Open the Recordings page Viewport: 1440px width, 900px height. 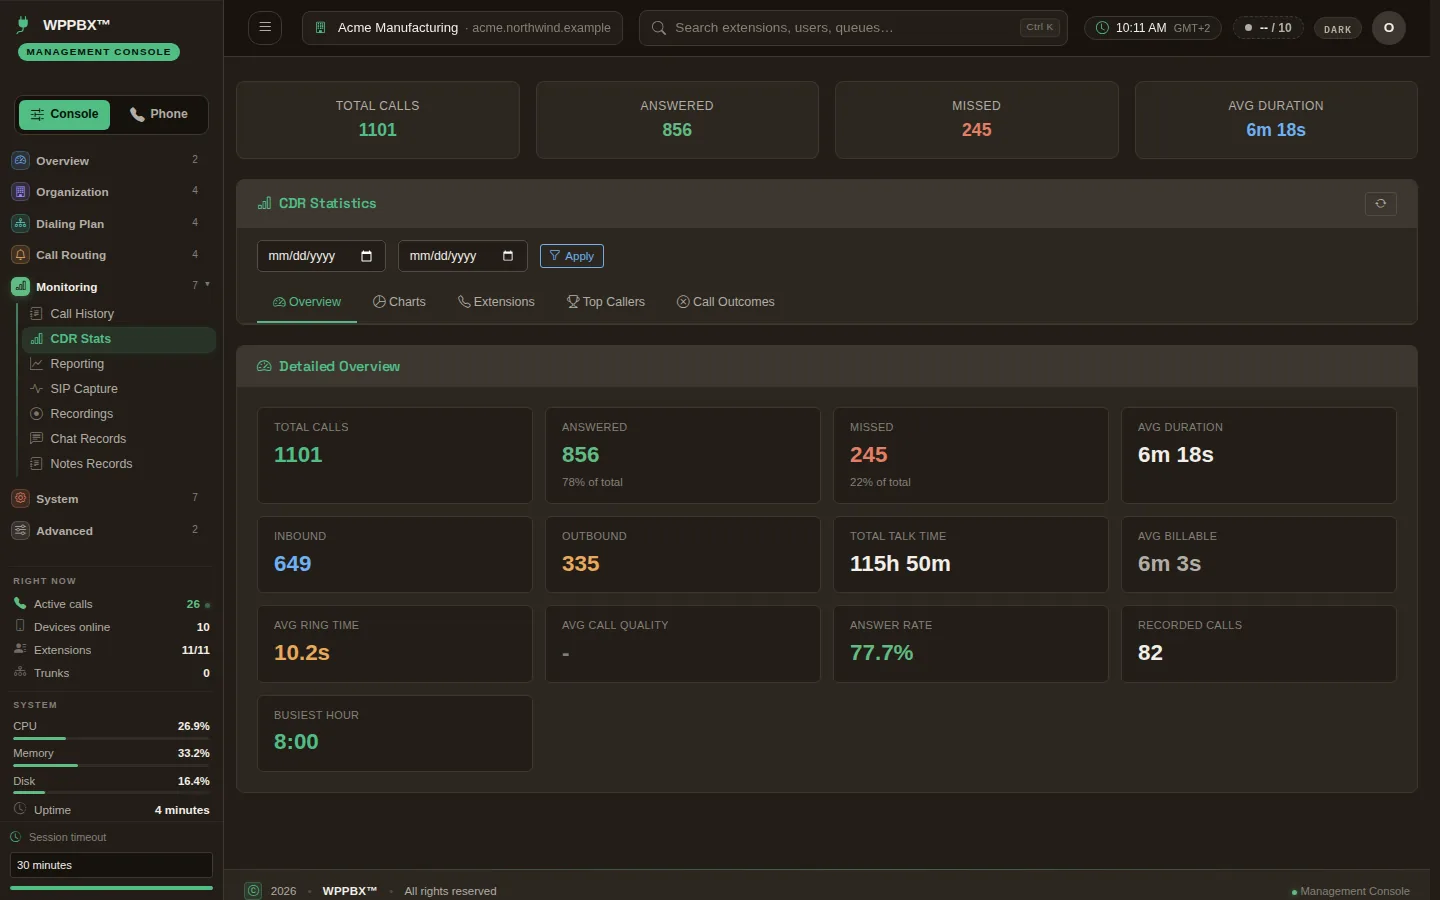click(118, 414)
